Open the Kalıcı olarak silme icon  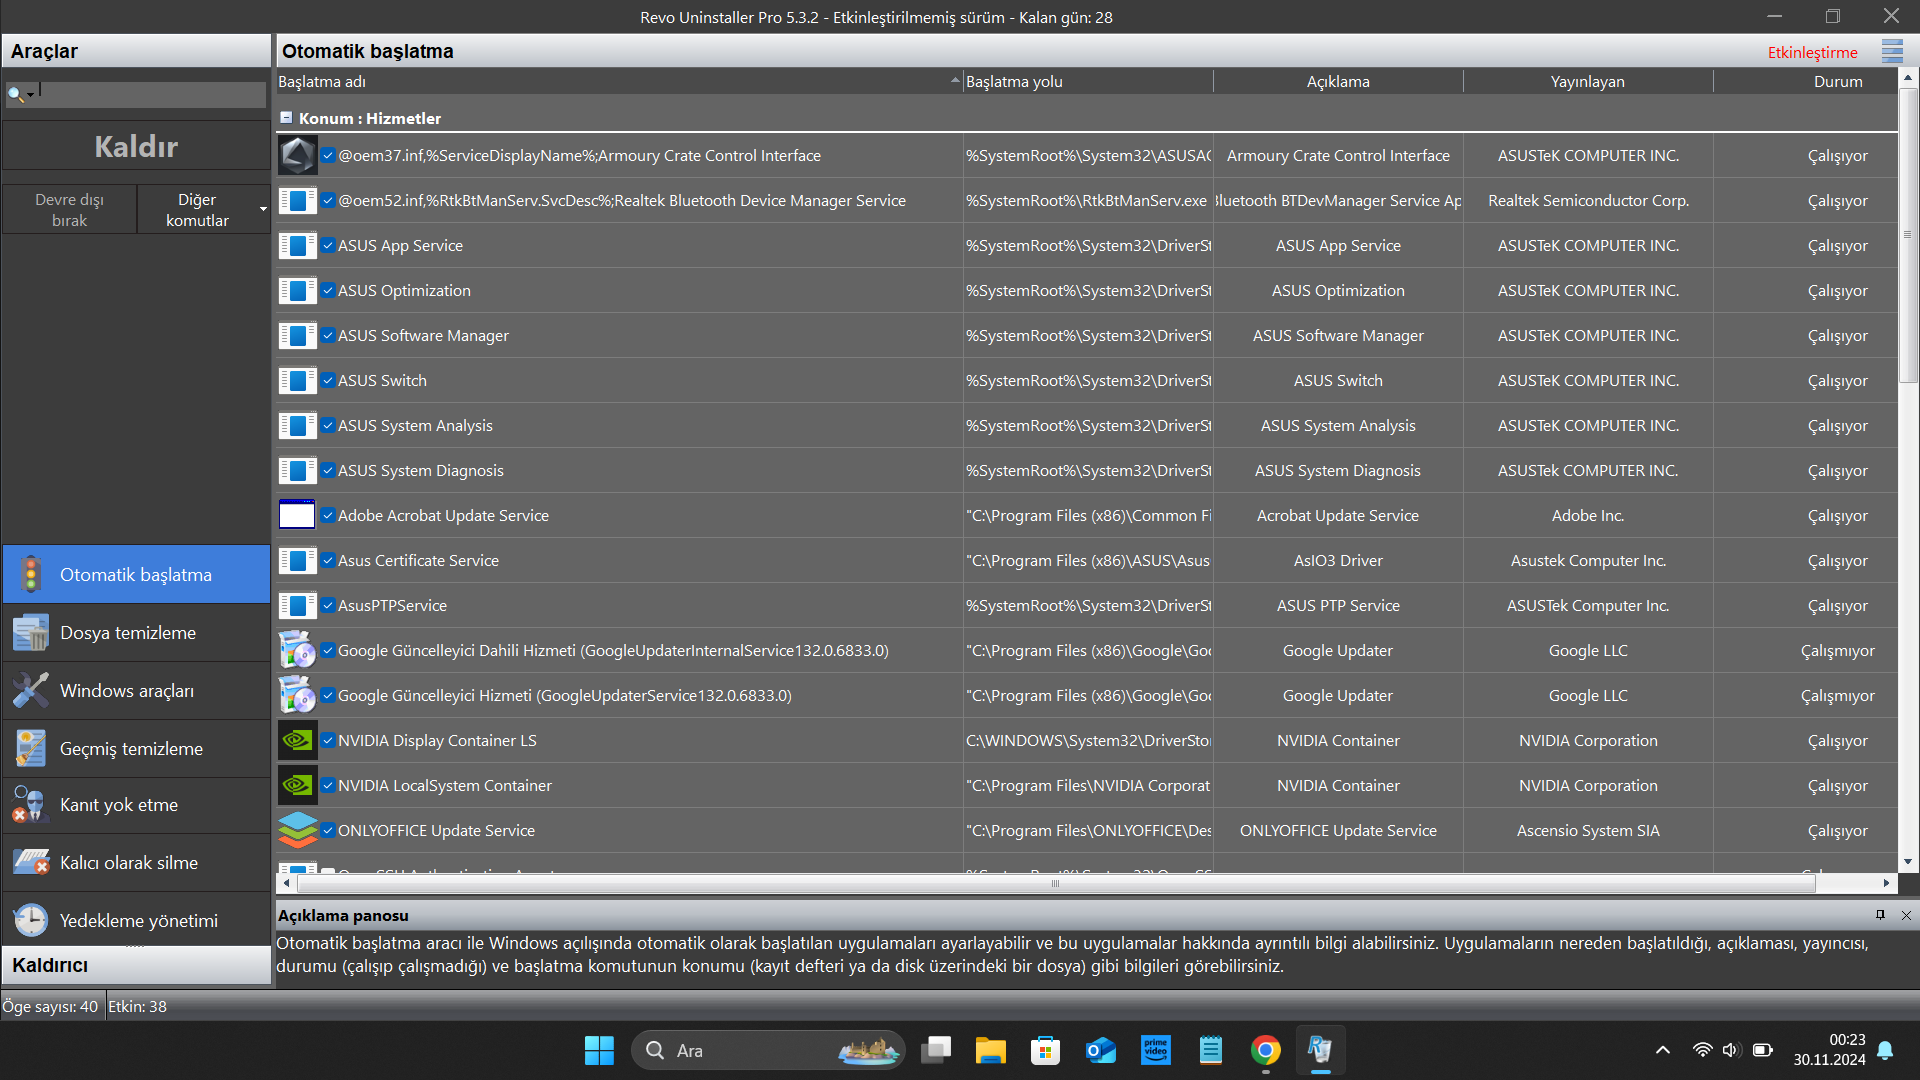click(31, 863)
